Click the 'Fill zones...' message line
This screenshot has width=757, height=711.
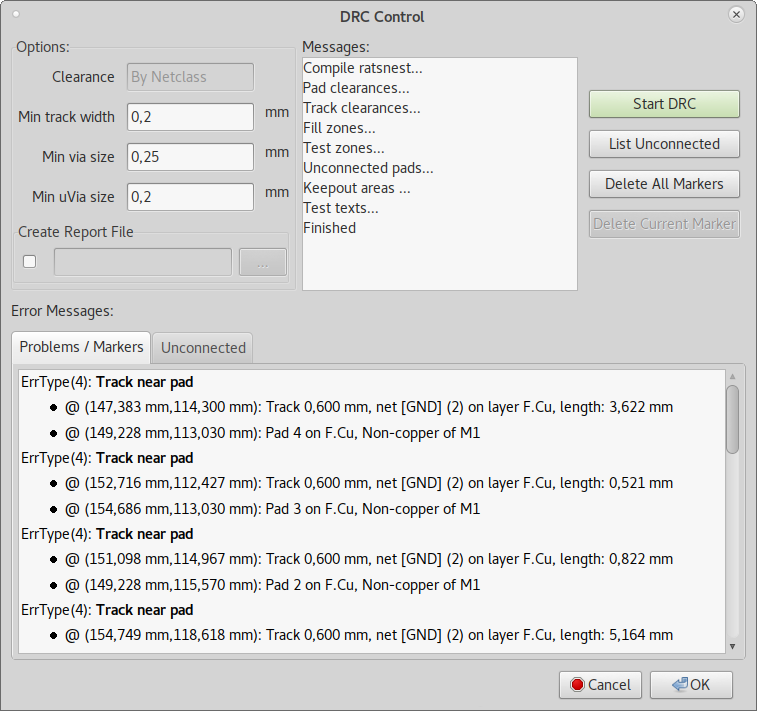[339, 128]
